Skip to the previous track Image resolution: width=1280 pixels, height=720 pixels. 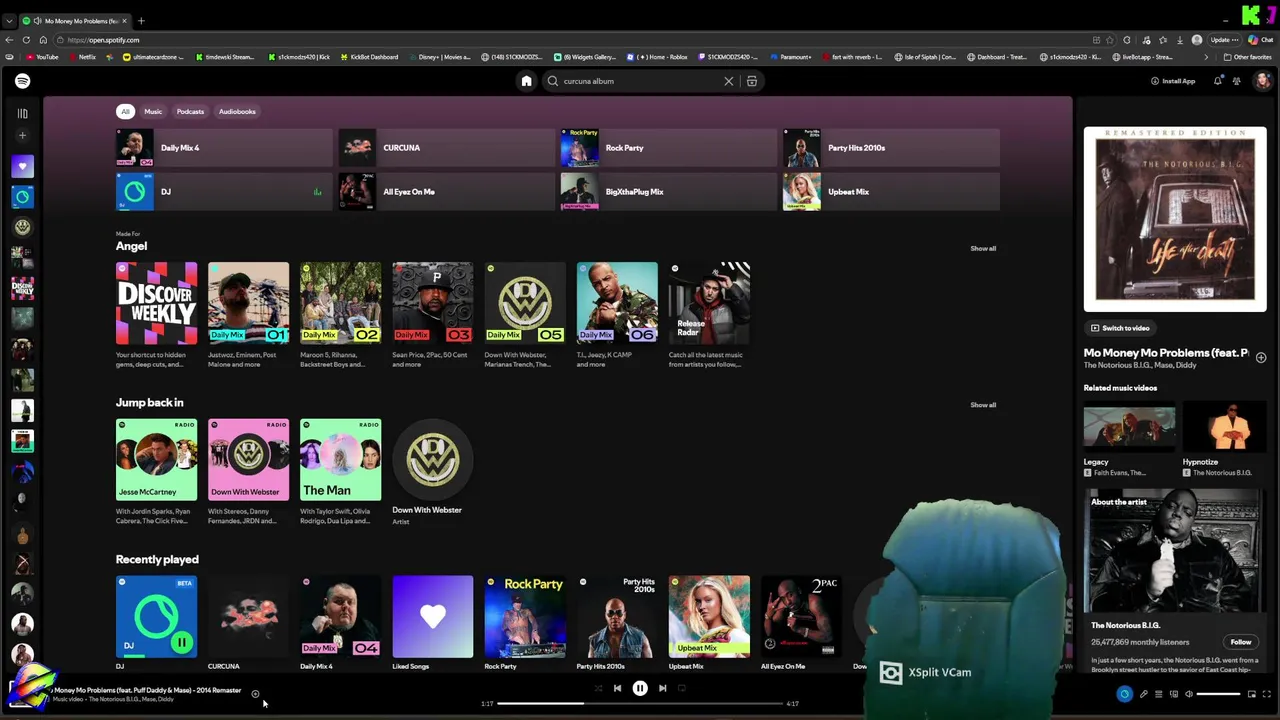click(x=617, y=688)
